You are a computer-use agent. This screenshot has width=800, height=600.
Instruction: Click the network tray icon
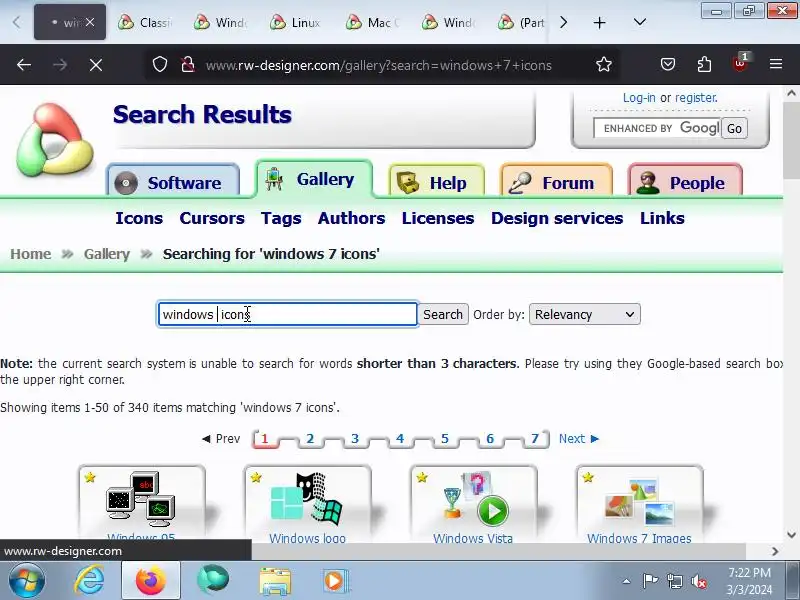tap(674, 581)
